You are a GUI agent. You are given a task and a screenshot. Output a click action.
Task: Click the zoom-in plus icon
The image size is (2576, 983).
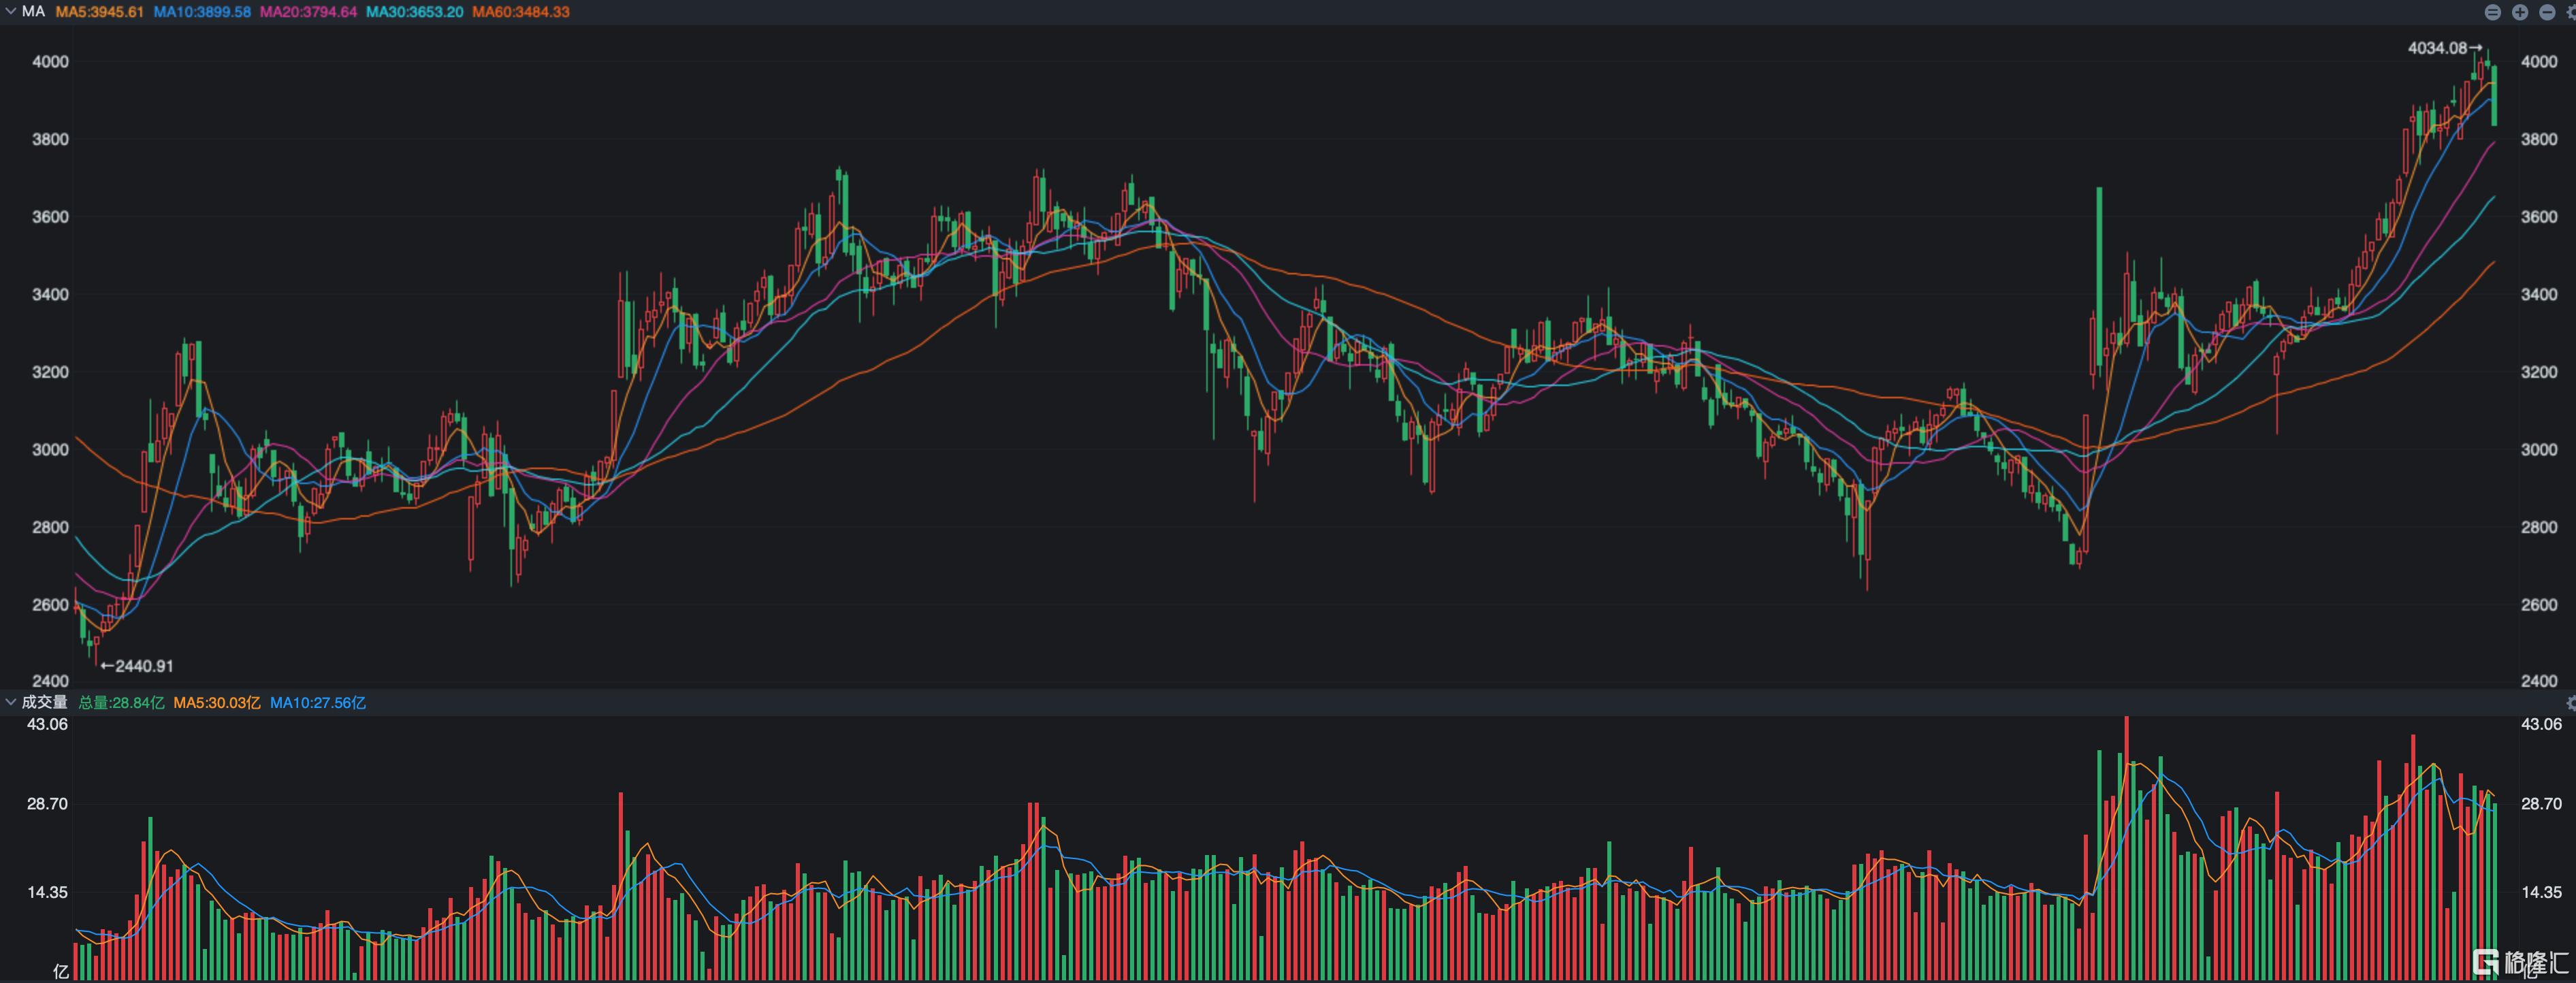(x=2520, y=12)
